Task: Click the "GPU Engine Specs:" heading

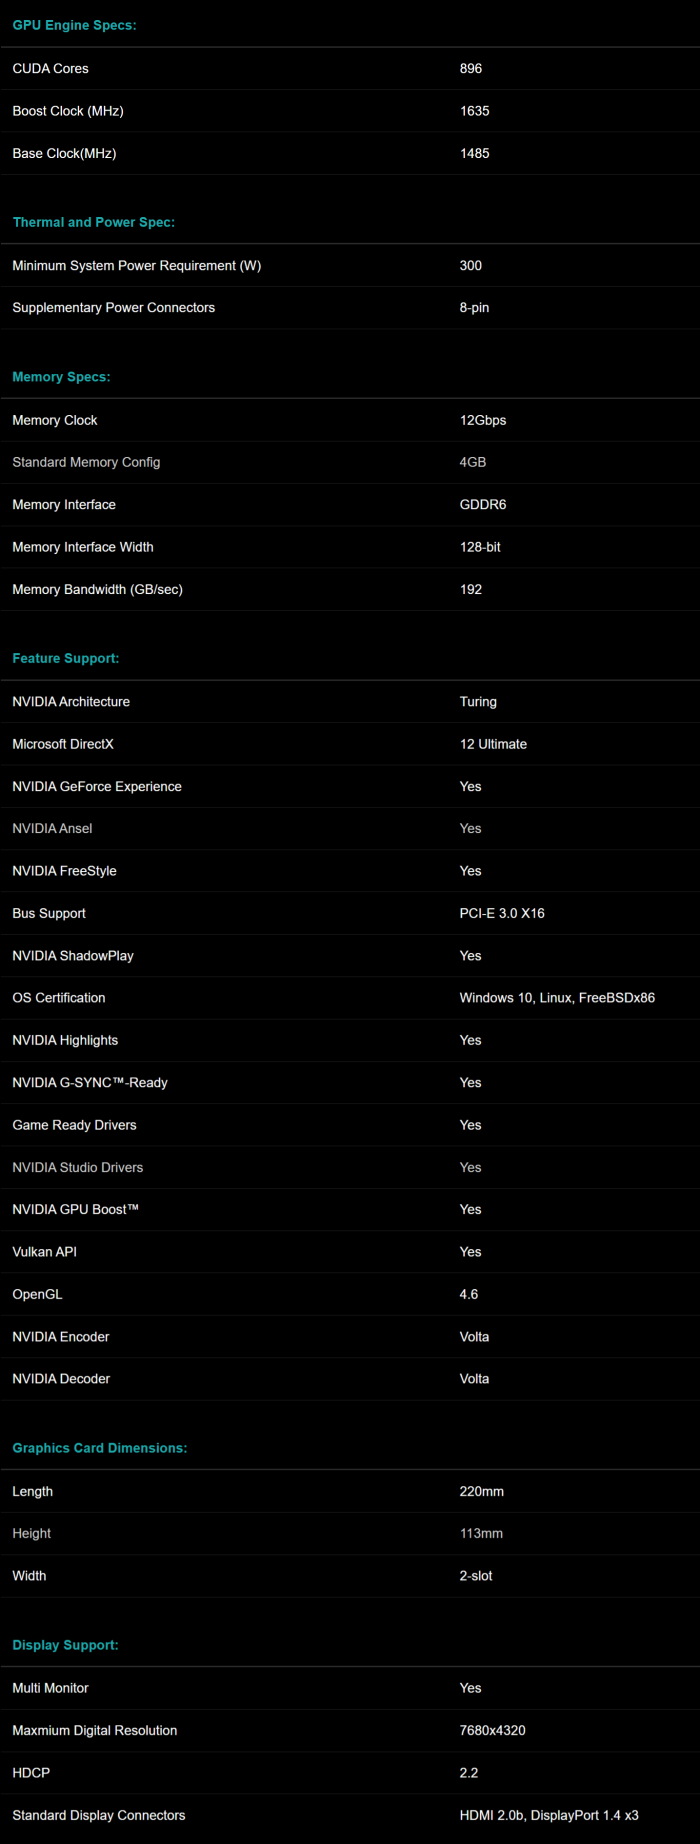Action: tap(74, 25)
